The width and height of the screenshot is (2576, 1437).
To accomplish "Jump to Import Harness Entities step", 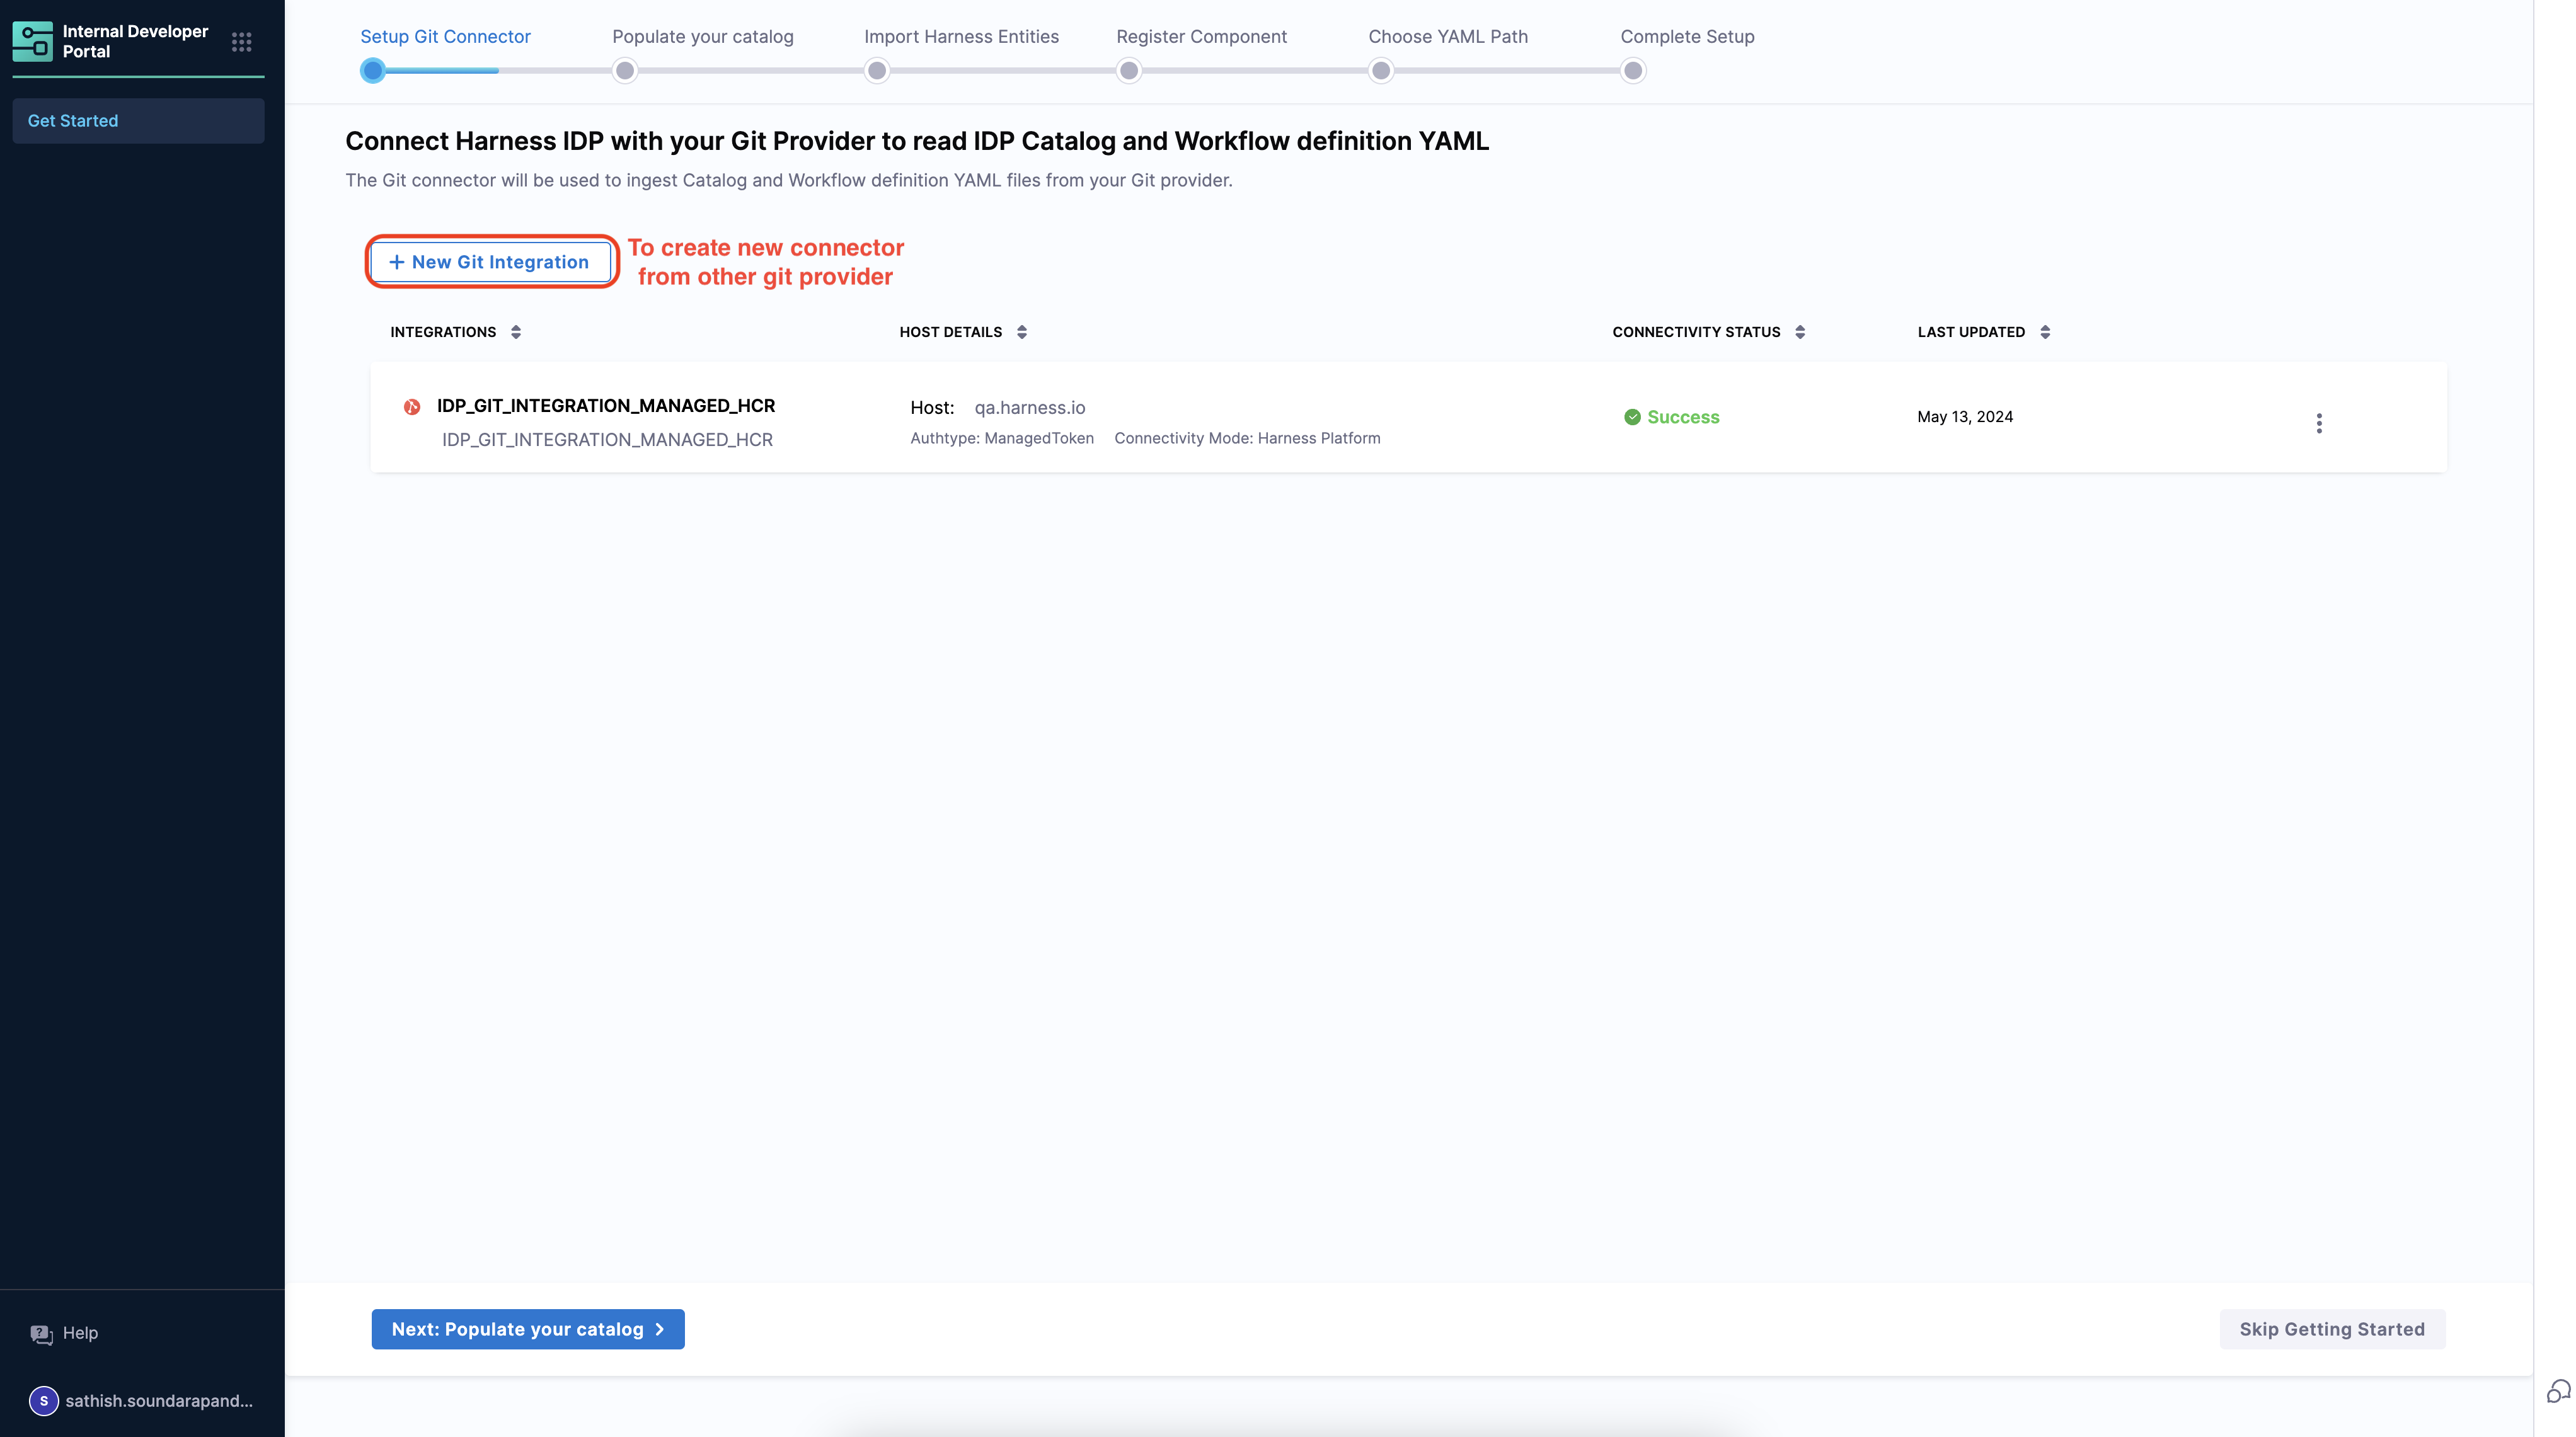I will pyautogui.click(x=877, y=70).
